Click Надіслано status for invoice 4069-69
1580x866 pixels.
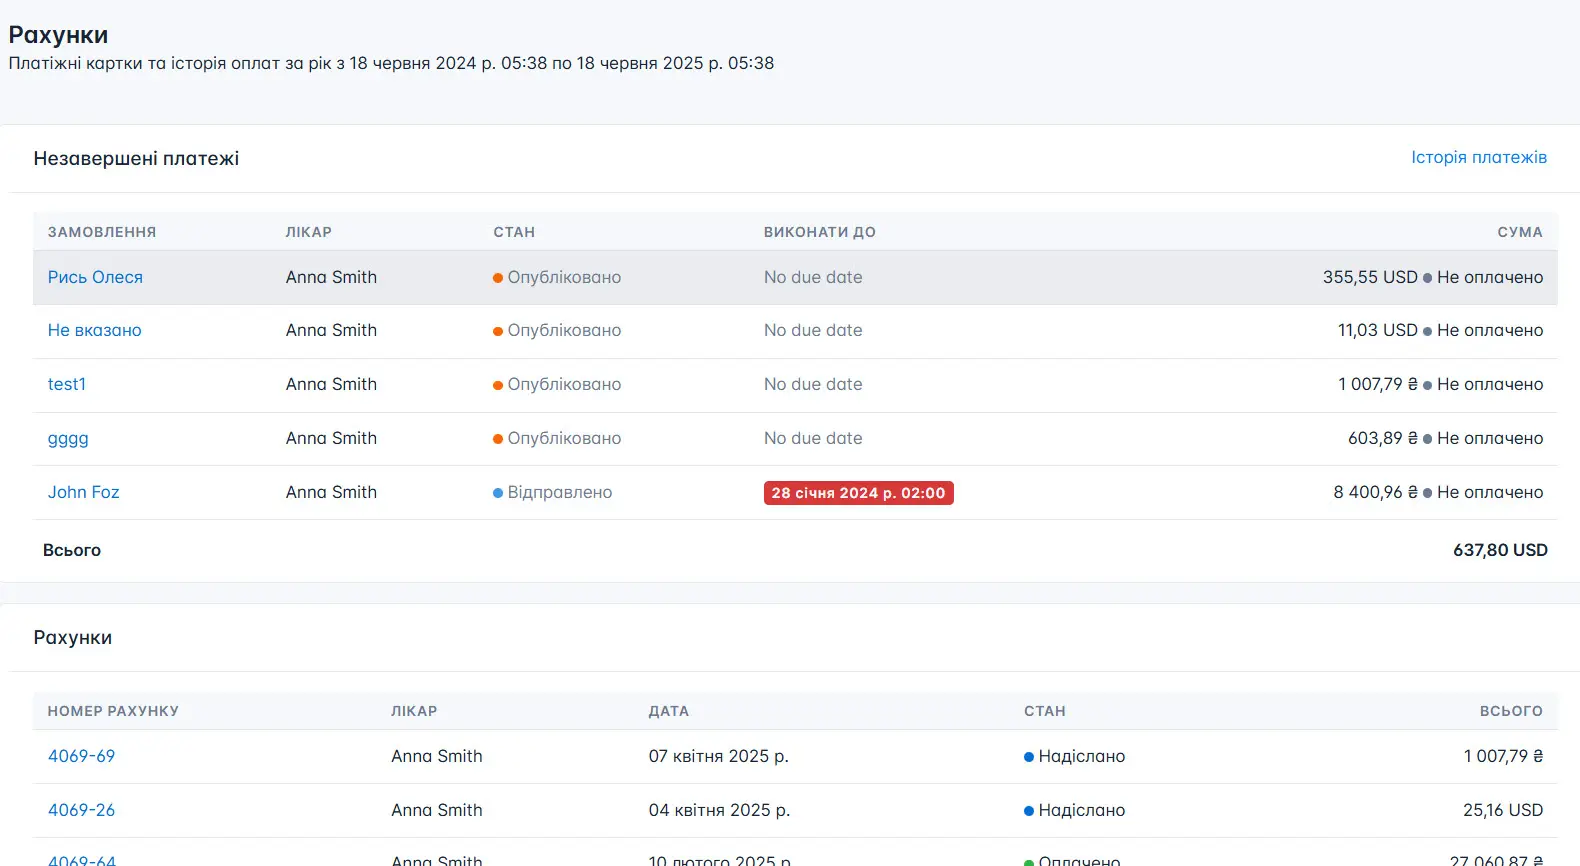pos(1074,756)
